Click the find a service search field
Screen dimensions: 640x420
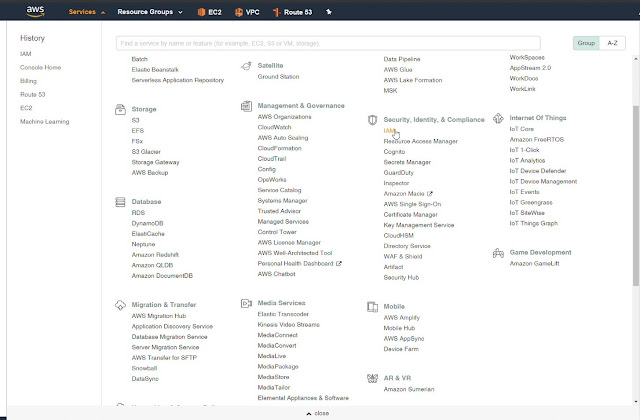click(x=328, y=43)
